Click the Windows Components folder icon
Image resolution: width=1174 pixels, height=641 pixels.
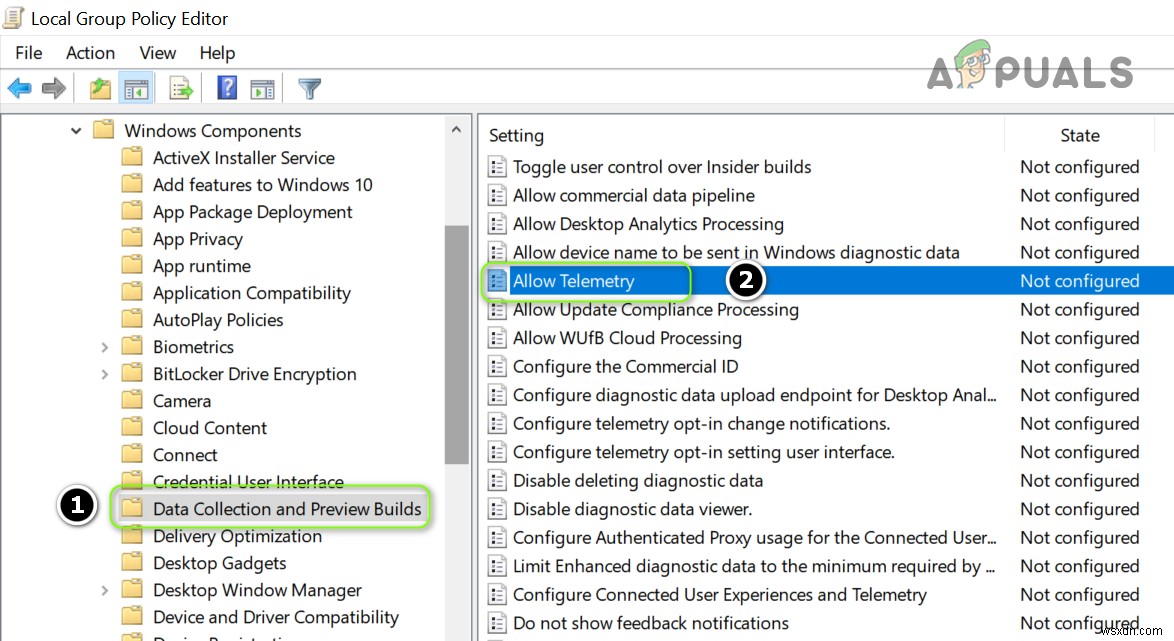click(103, 130)
